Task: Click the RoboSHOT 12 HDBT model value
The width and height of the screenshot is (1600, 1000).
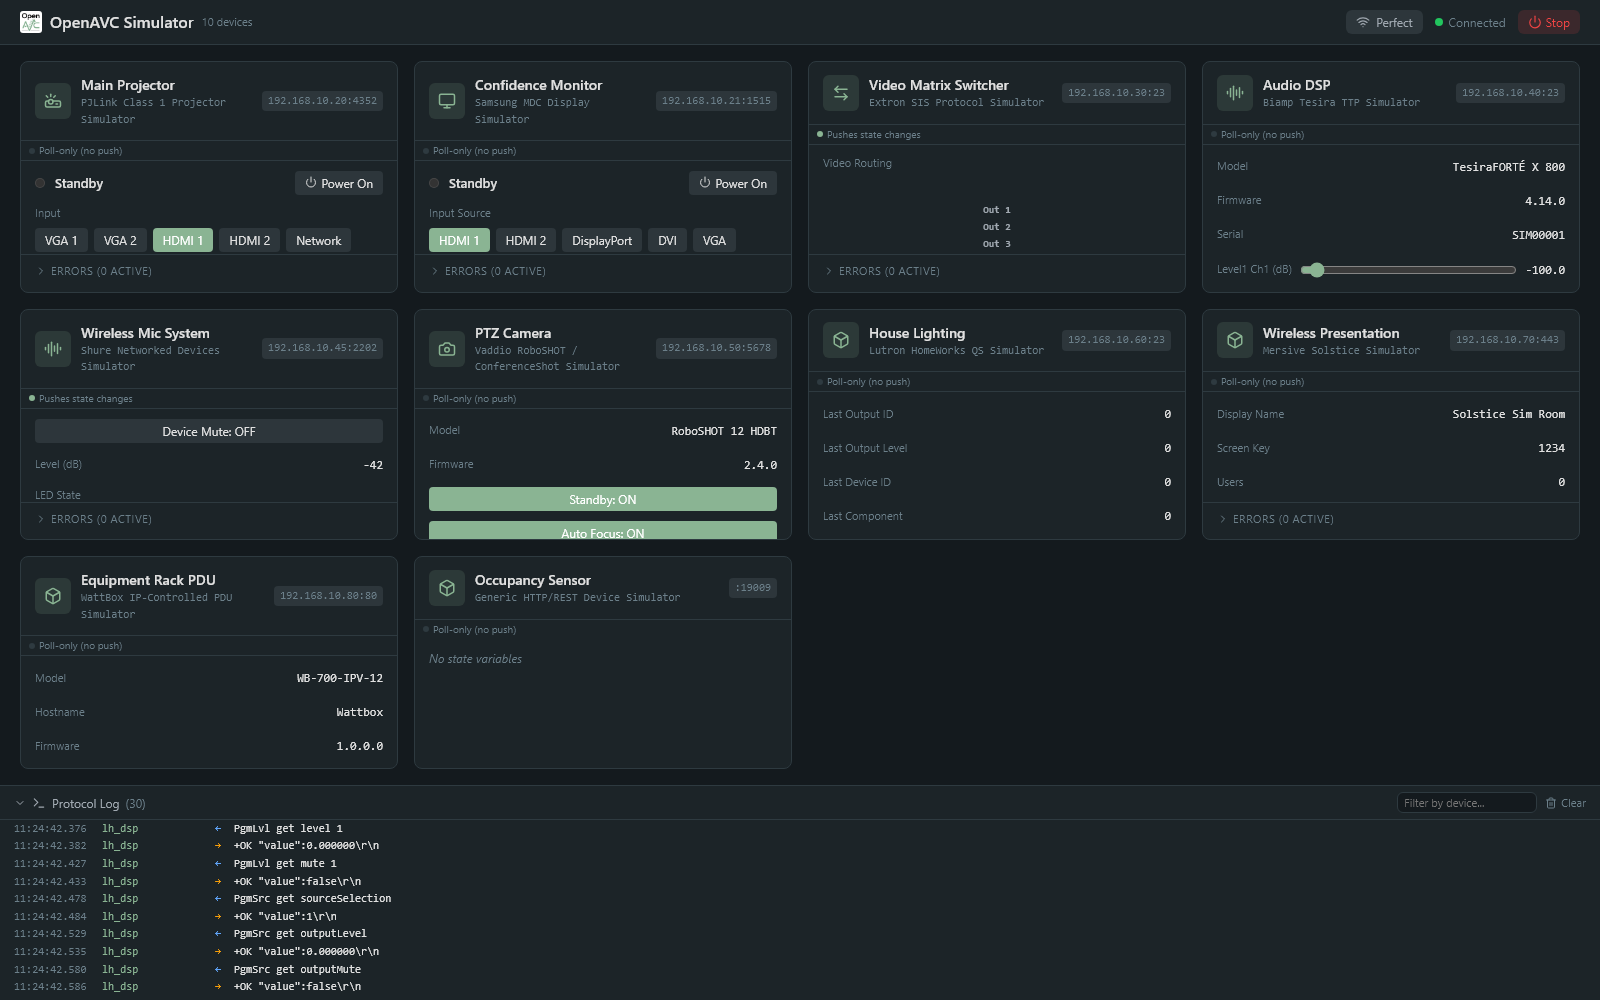Action: click(724, 431)
